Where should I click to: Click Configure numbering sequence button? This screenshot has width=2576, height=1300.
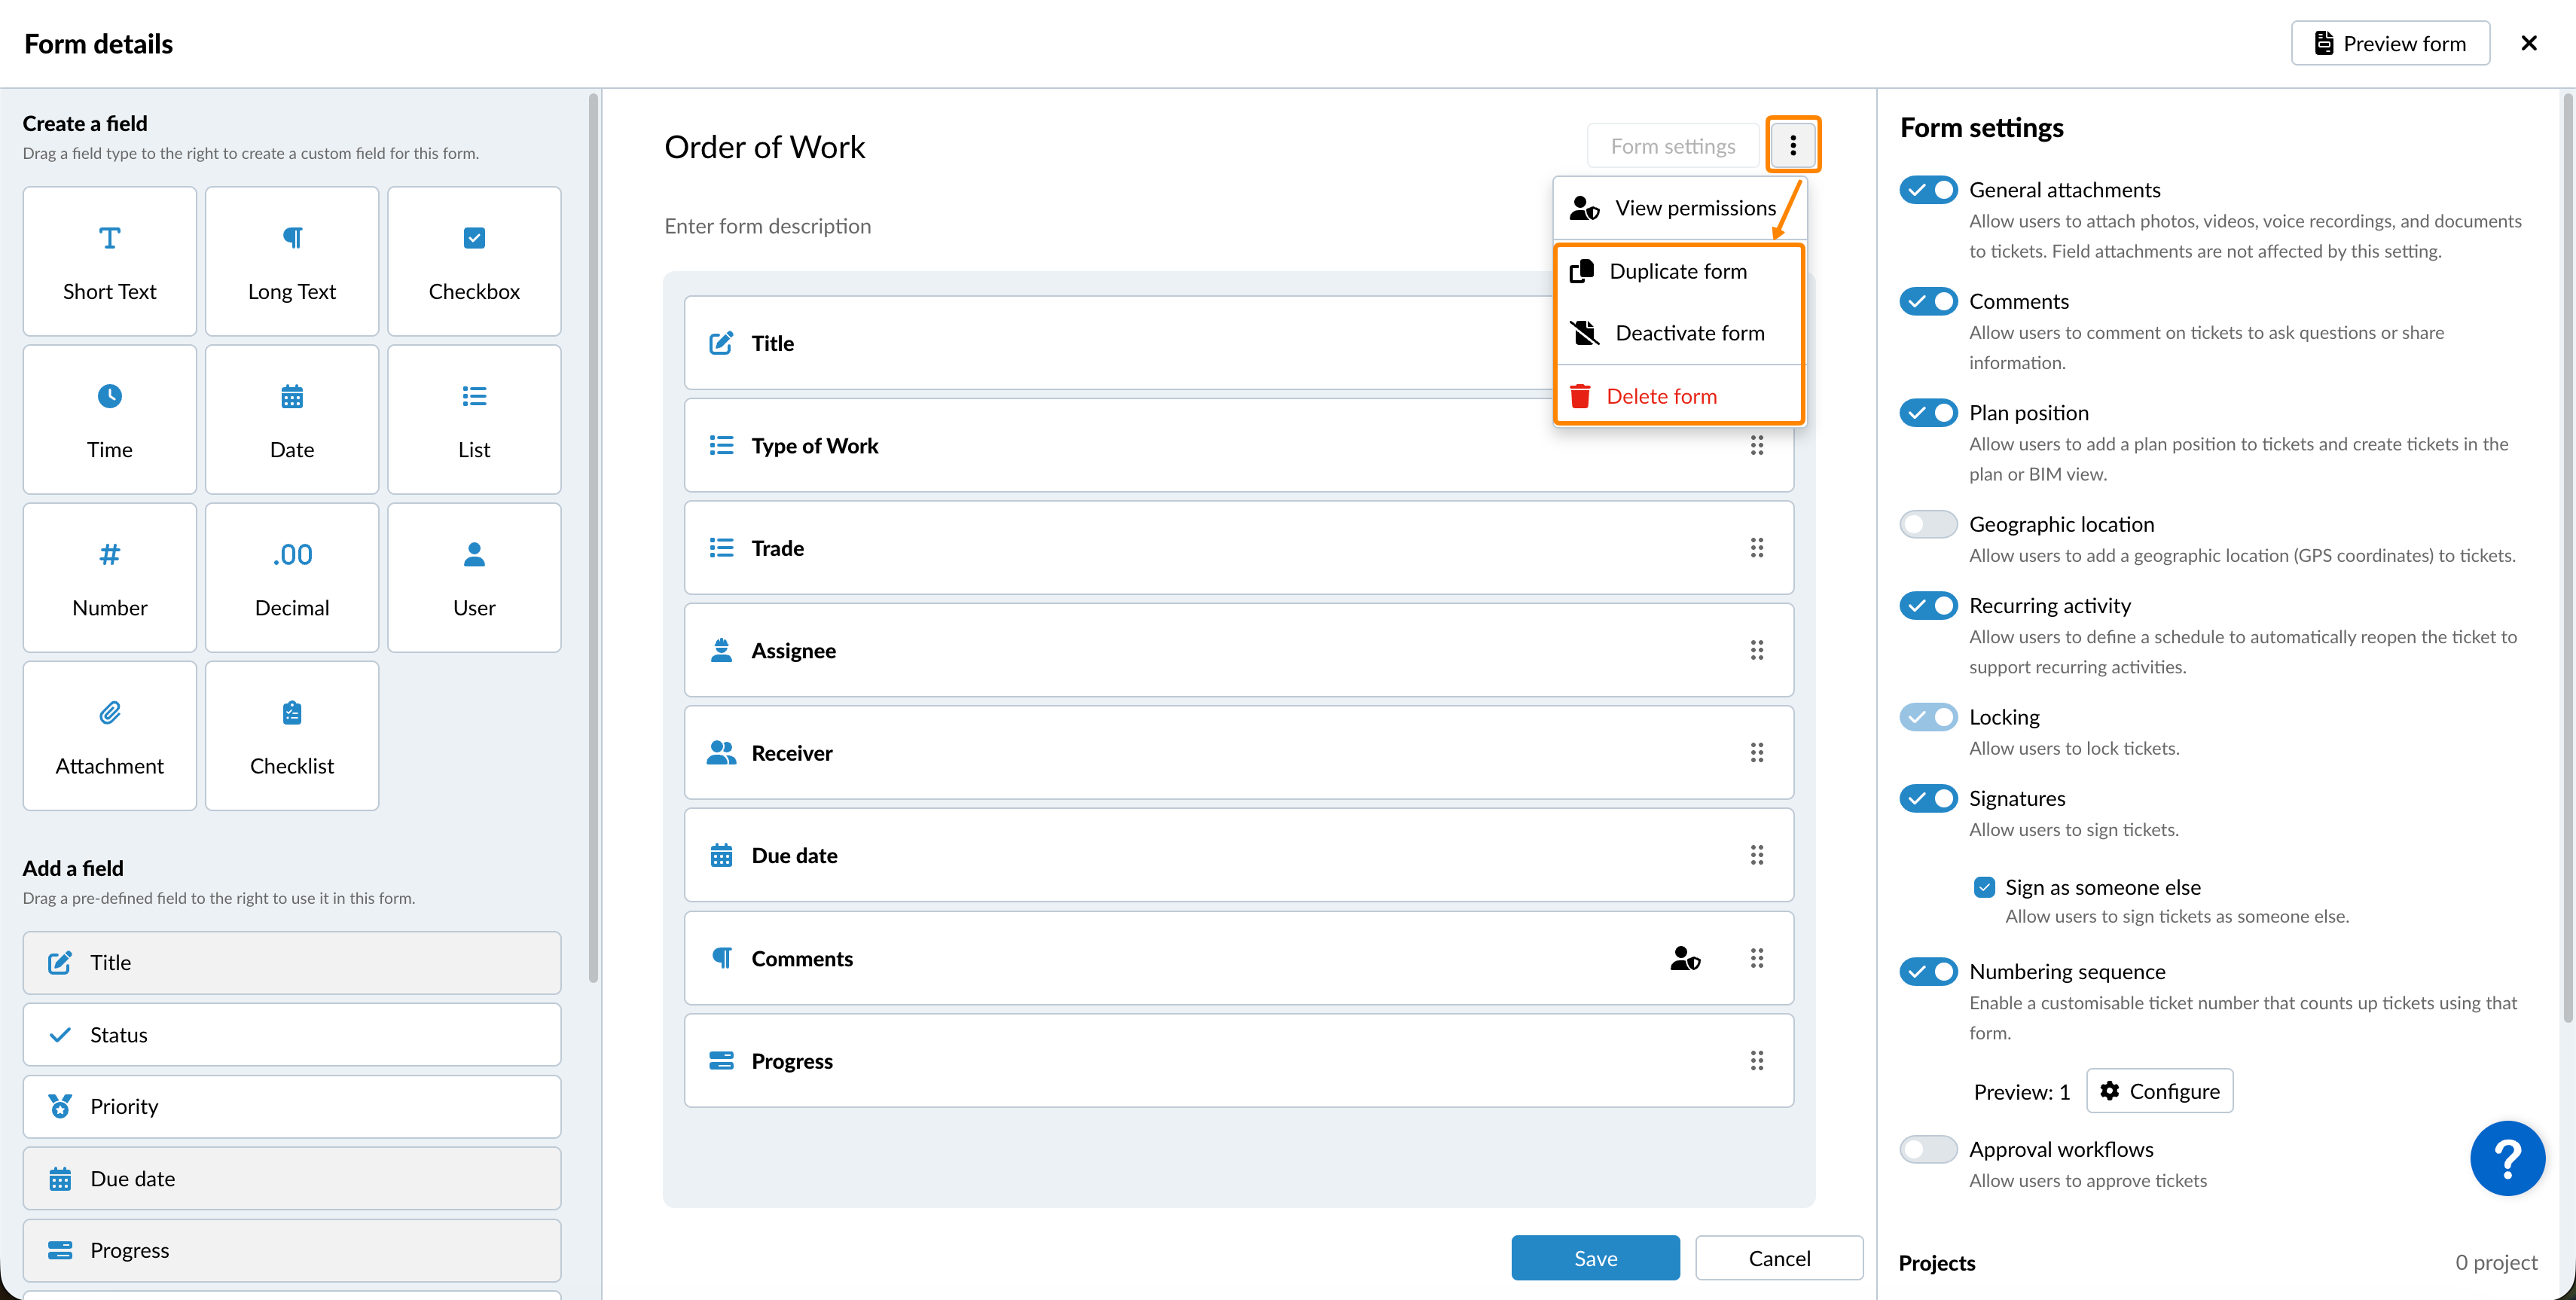(x=2159, y=1091)
